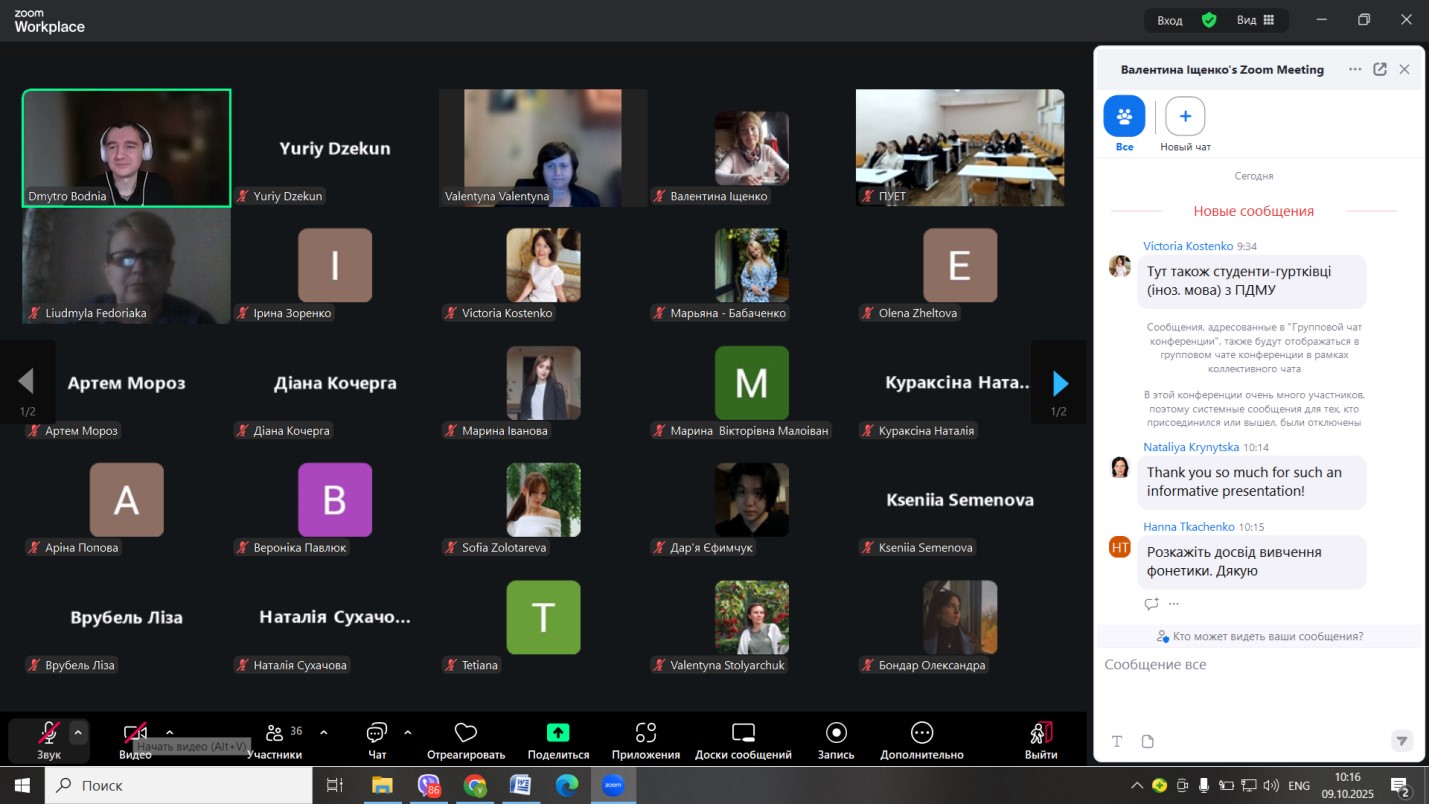Open the Apps (Приложения) icon

tap(645, 733)
